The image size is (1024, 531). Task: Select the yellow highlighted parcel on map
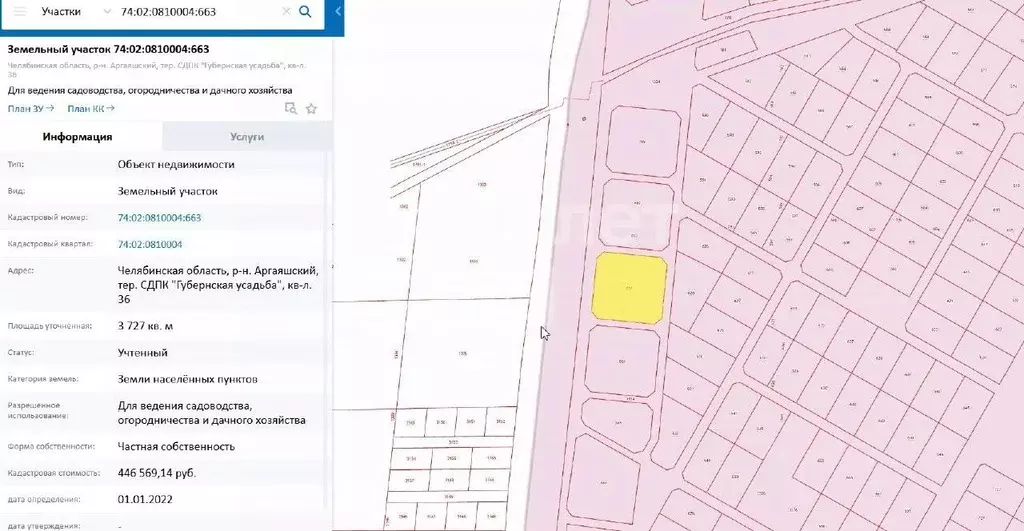coord(629,288)
